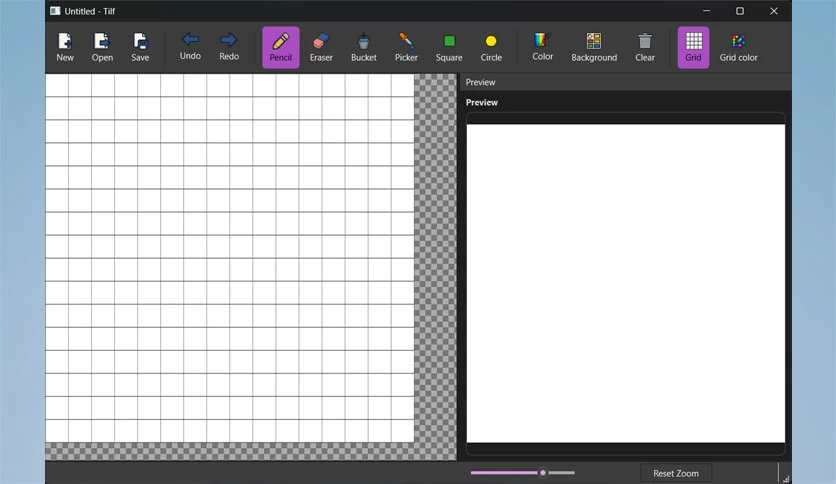Select the Eraser tool
This screenshot has width=836, height=484.
[321, 47]
